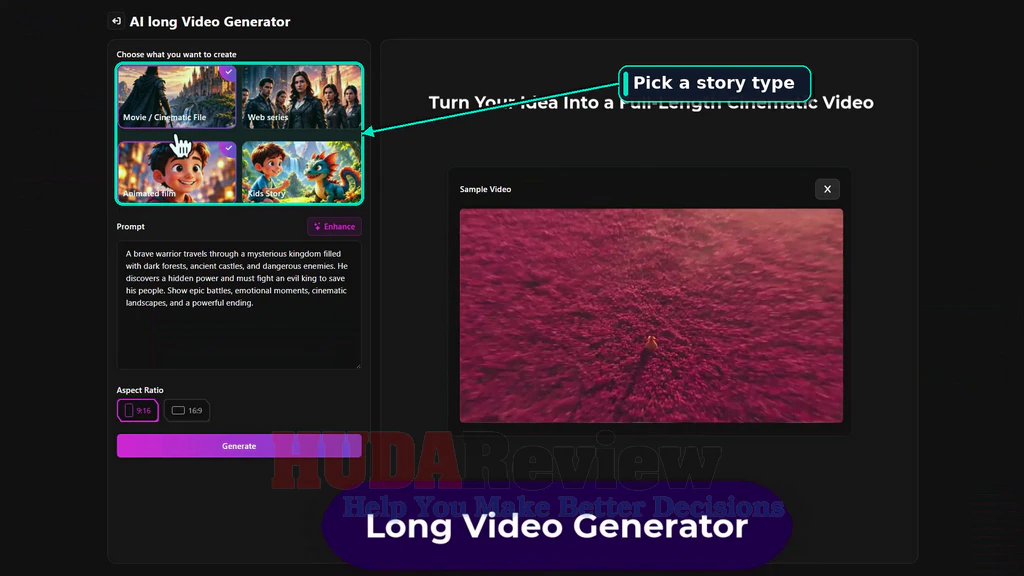Click the Enhance prompt button
This screenshot has height=576, width=1024.
334,227
